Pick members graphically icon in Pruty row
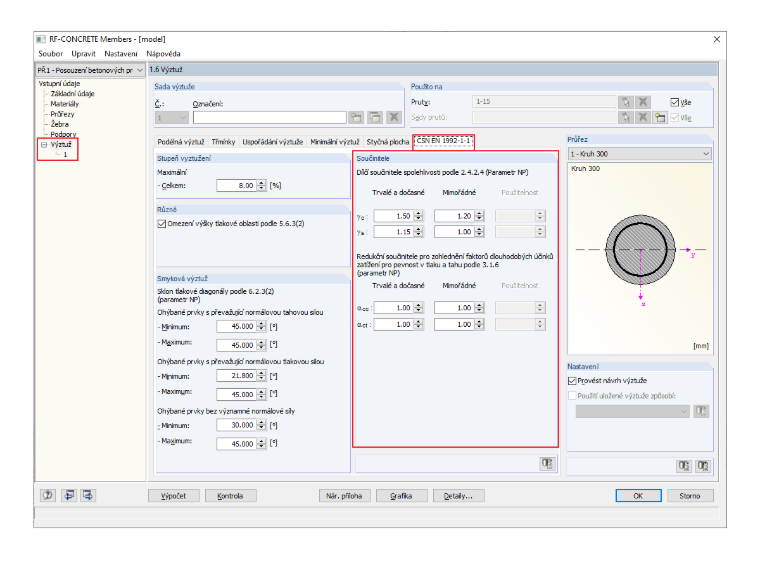Screen dimensions: 760x570 tap(625, 102)
